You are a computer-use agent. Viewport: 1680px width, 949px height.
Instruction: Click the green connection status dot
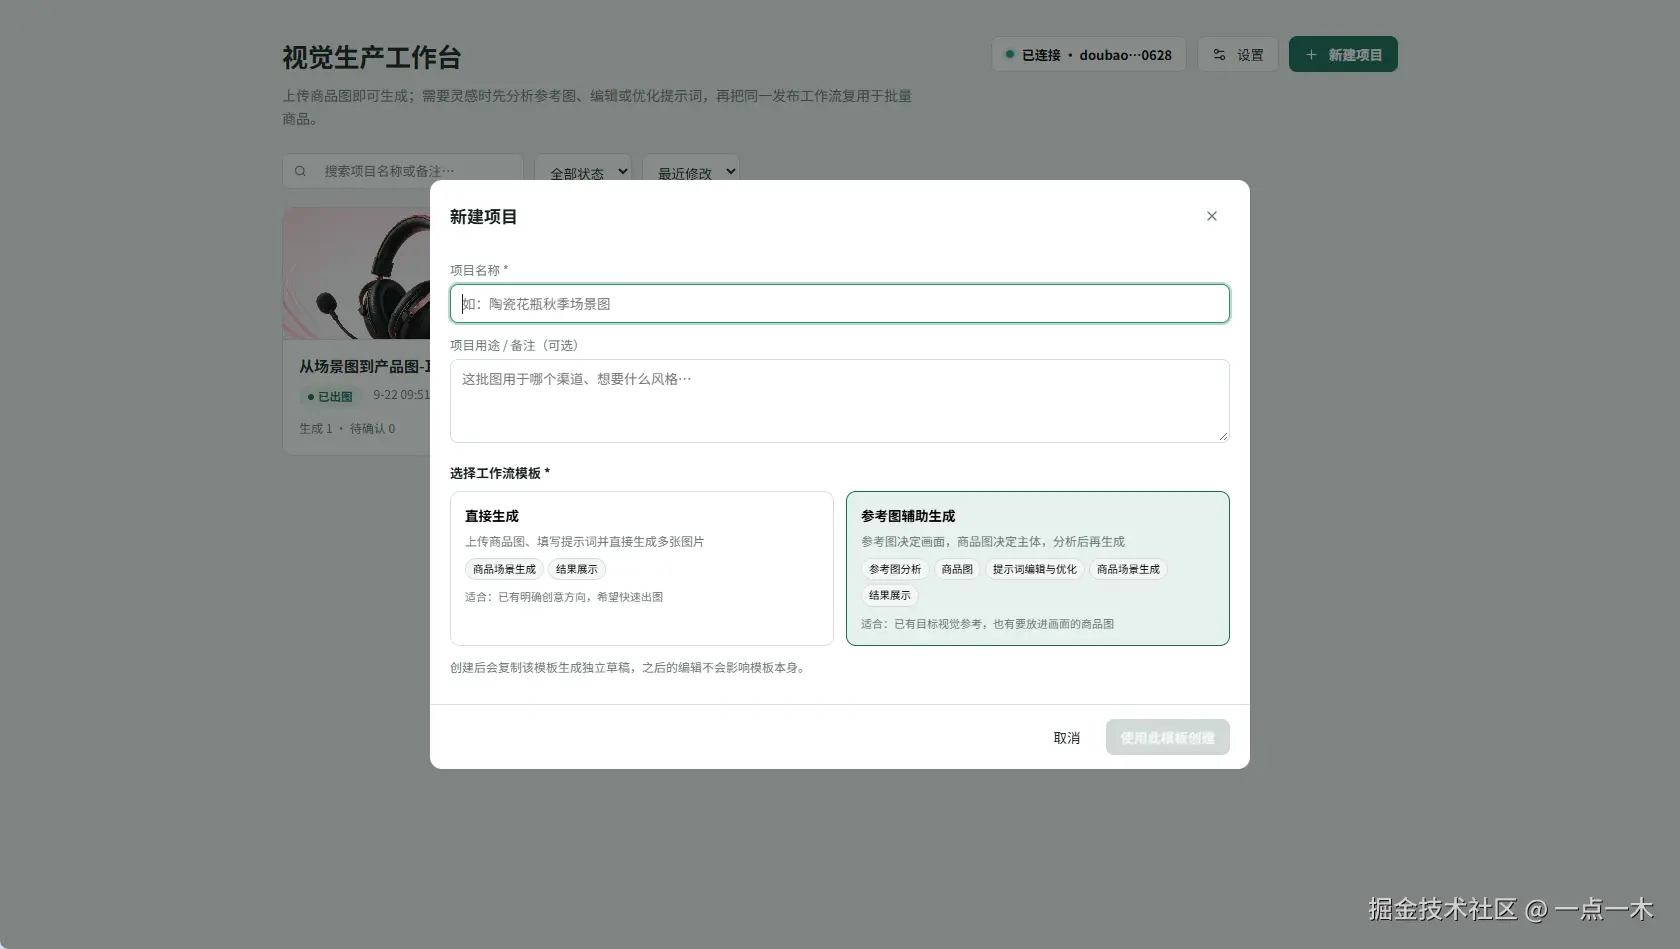1009,54
